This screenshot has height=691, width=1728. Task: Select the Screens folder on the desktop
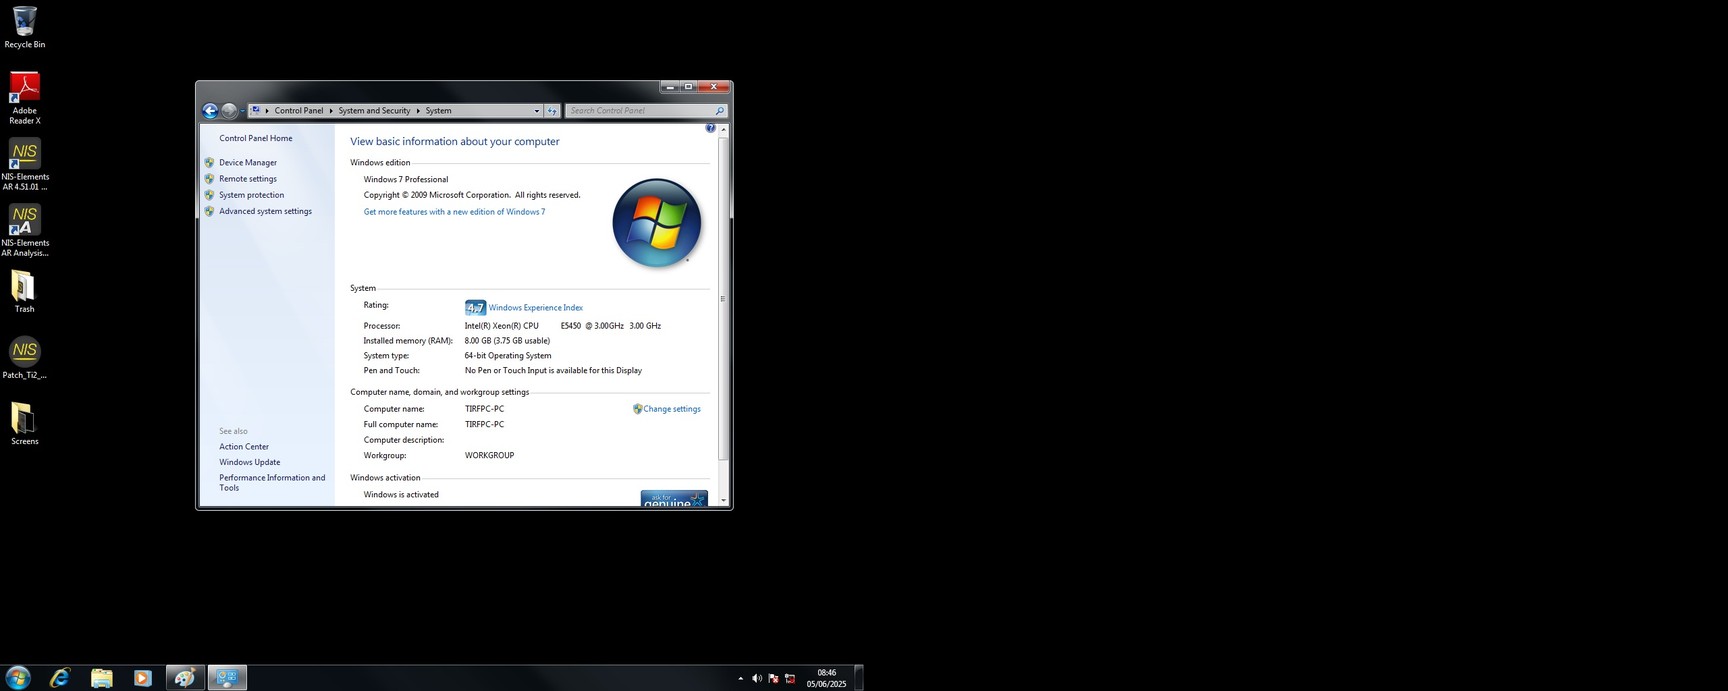pyautogui.click(x=25, y=424)
